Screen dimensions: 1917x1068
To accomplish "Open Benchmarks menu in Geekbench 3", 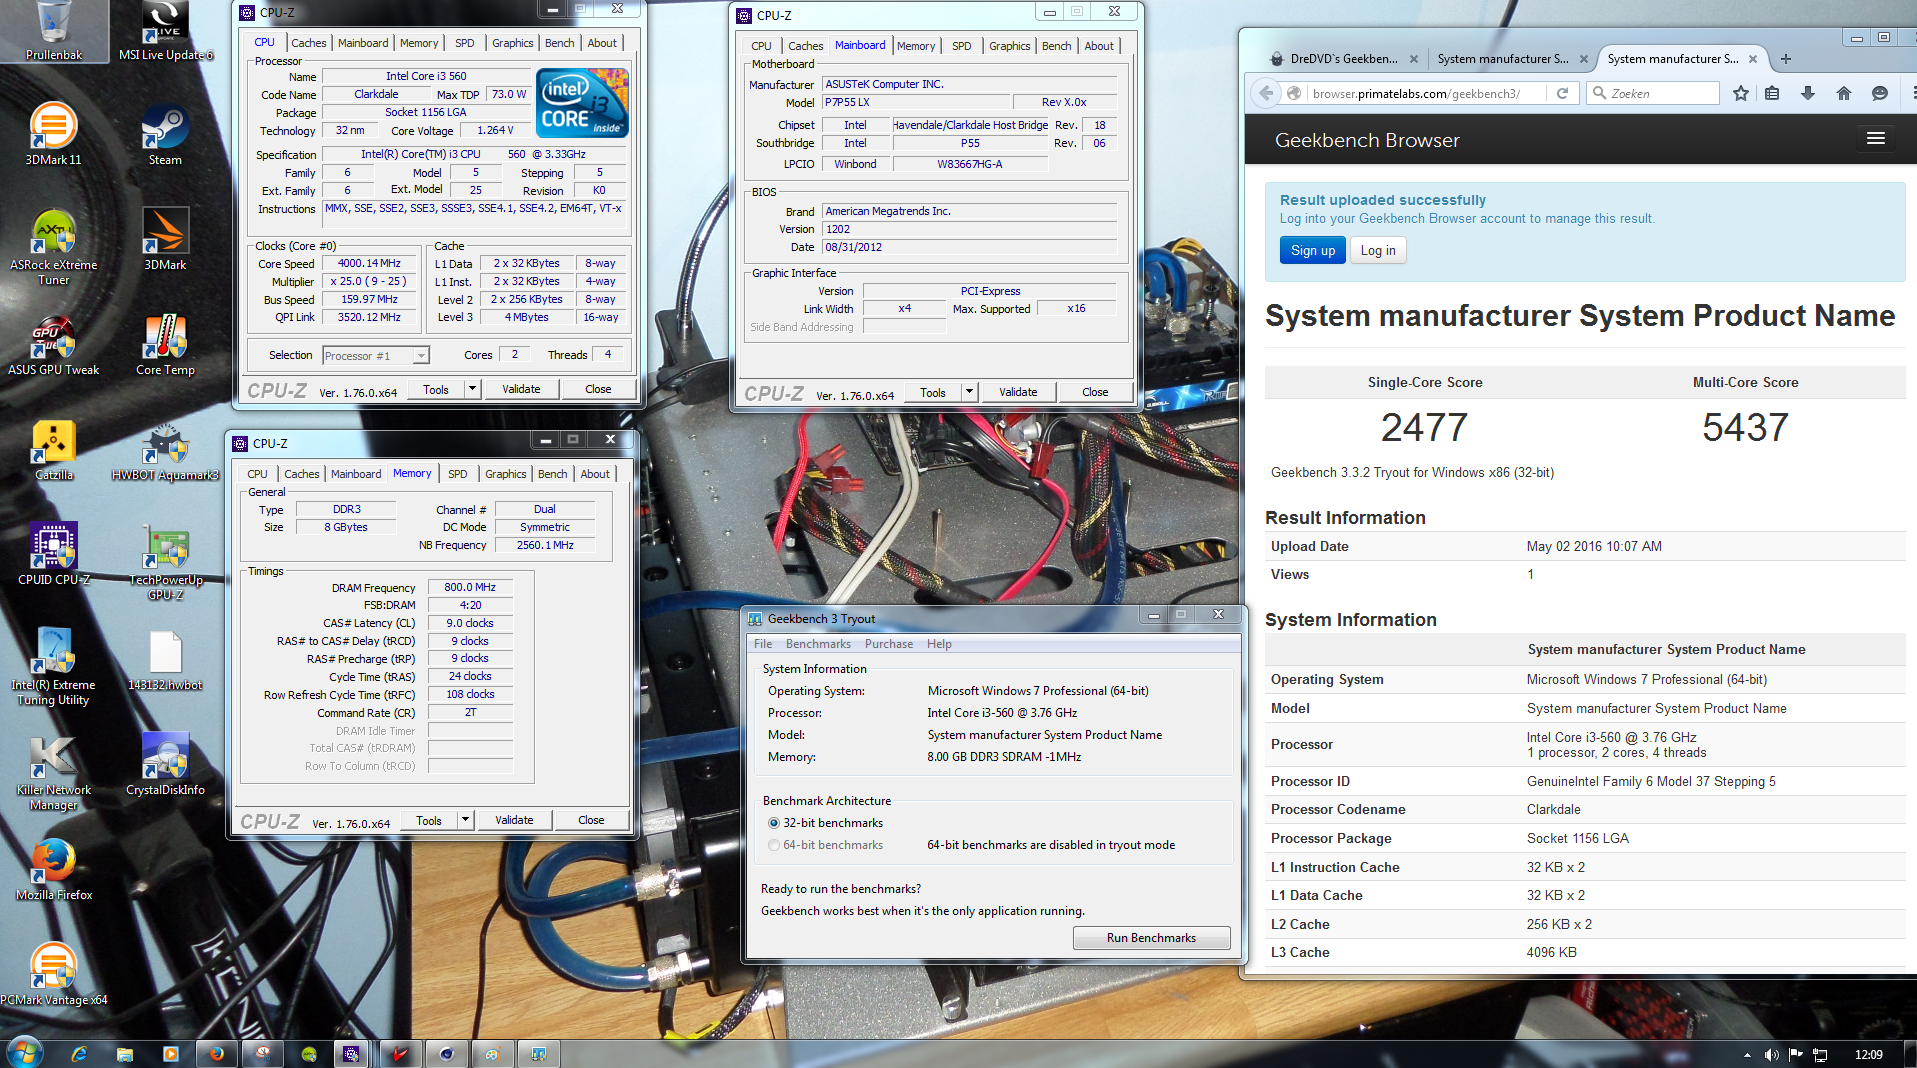I will click(818, 644).
